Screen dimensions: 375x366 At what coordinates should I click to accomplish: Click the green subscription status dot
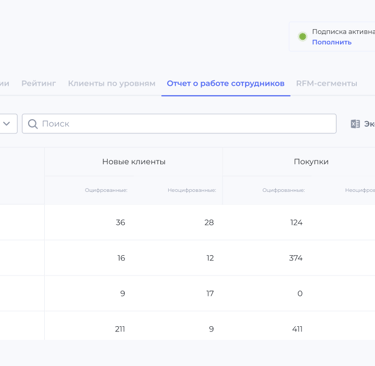[x=302, y=37]
